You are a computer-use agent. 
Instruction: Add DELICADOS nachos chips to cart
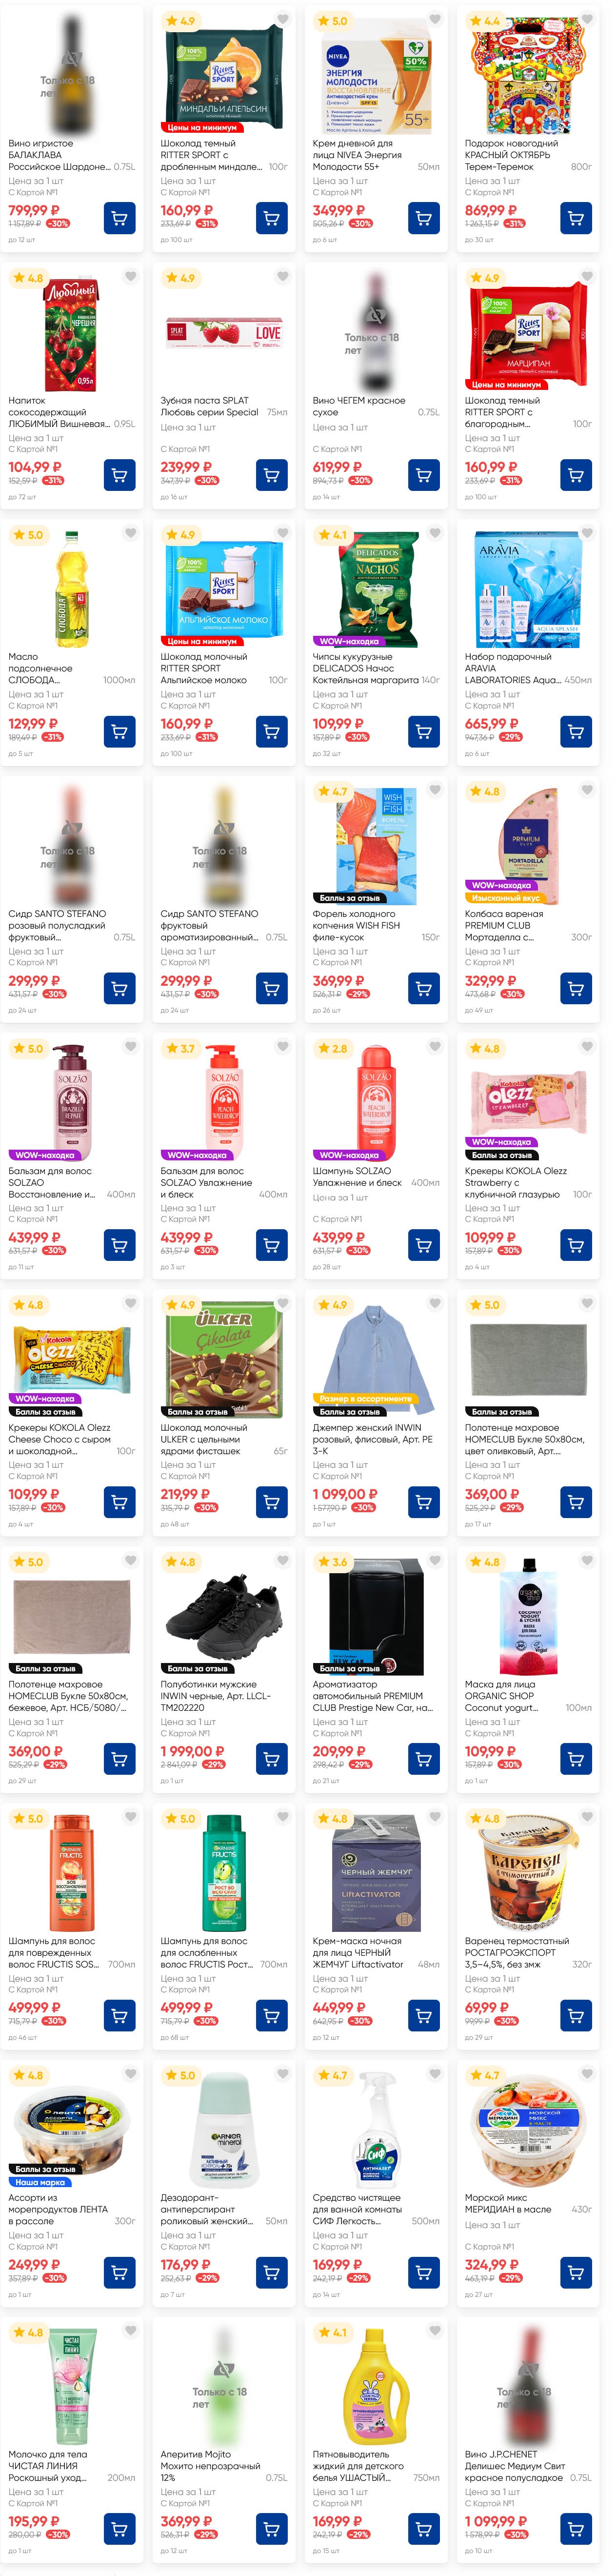point(423,732)
